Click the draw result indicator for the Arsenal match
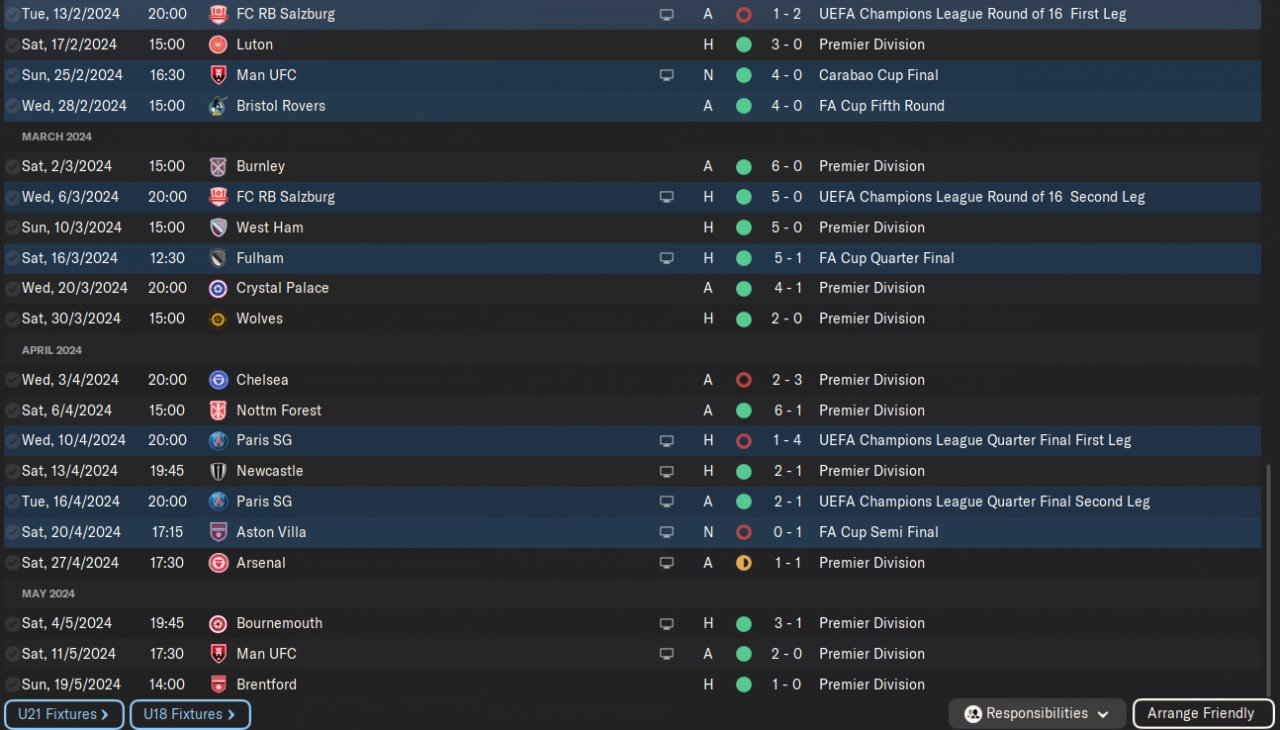The image size is (1280, 730). pyautogui.click(x=743, y=563)
